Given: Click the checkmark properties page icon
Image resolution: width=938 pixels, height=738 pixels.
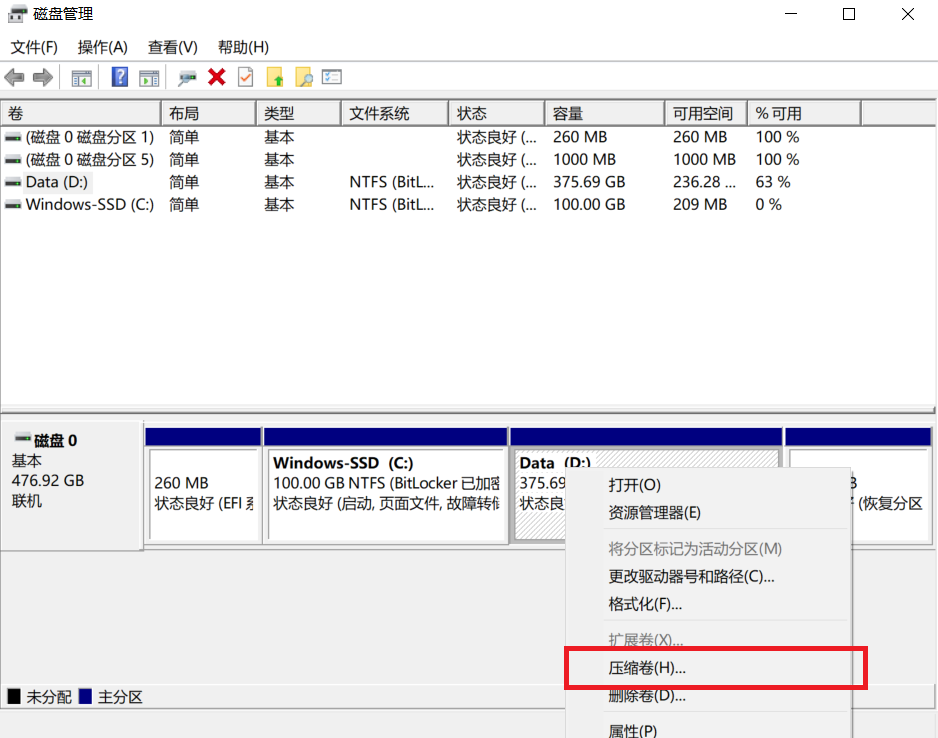Looking at the screenshot, I should (245, 77).
